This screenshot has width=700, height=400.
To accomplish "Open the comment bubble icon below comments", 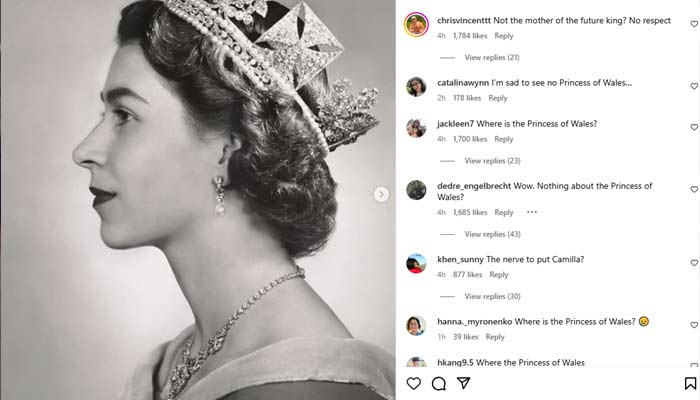I will pos(439,383).
